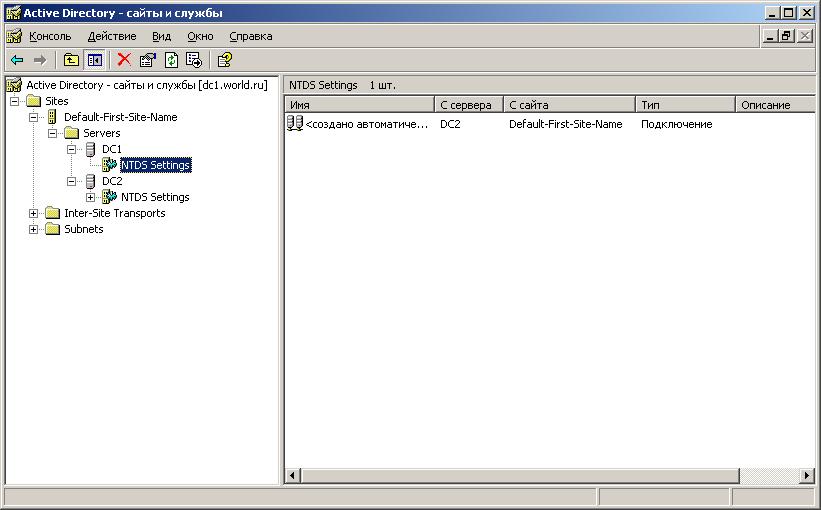Open the Справка menu
The width and height of the screenshot is (821, 510).
pyautogui.click(x=250, y=36)
